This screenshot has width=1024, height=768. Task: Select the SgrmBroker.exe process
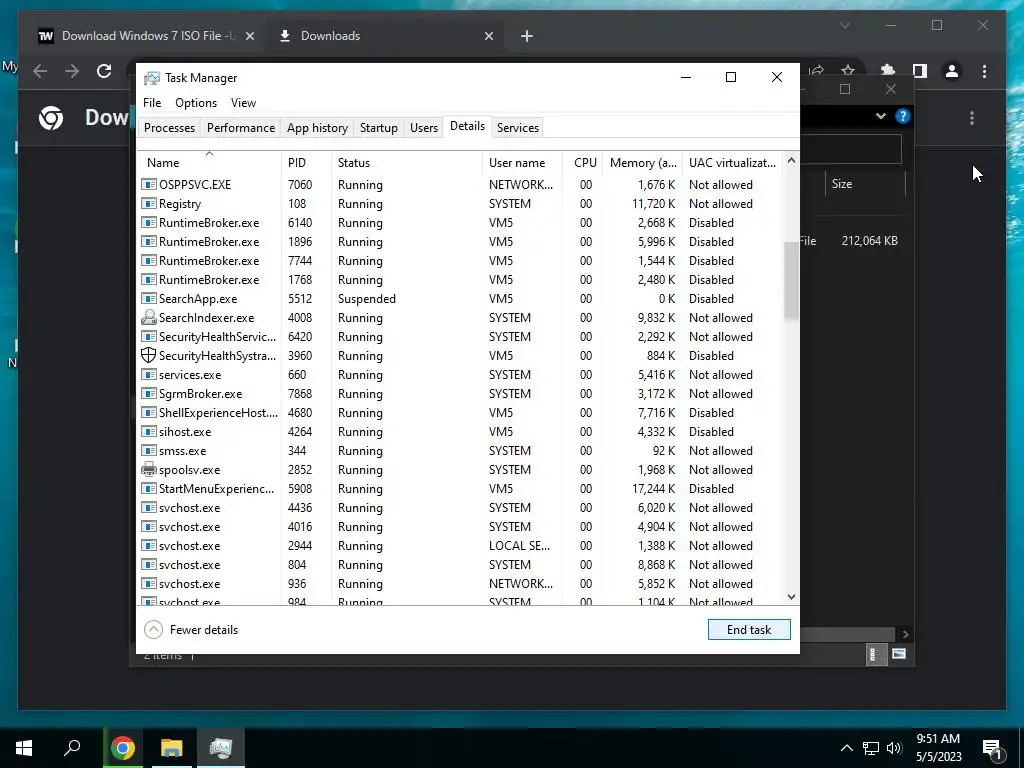pos(460,394)
